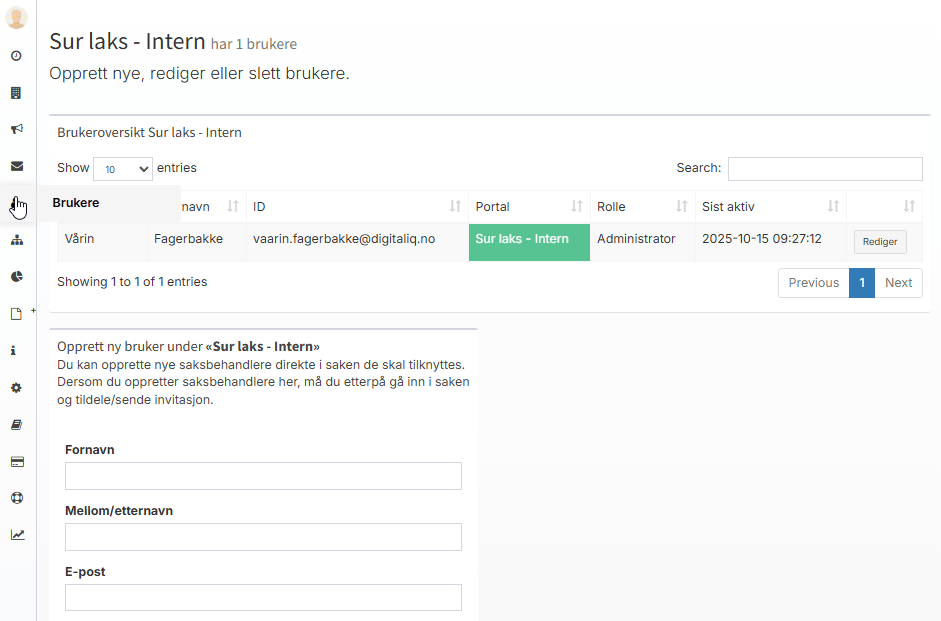
Task: Click the life ring support icon
Action: [16, 498]
